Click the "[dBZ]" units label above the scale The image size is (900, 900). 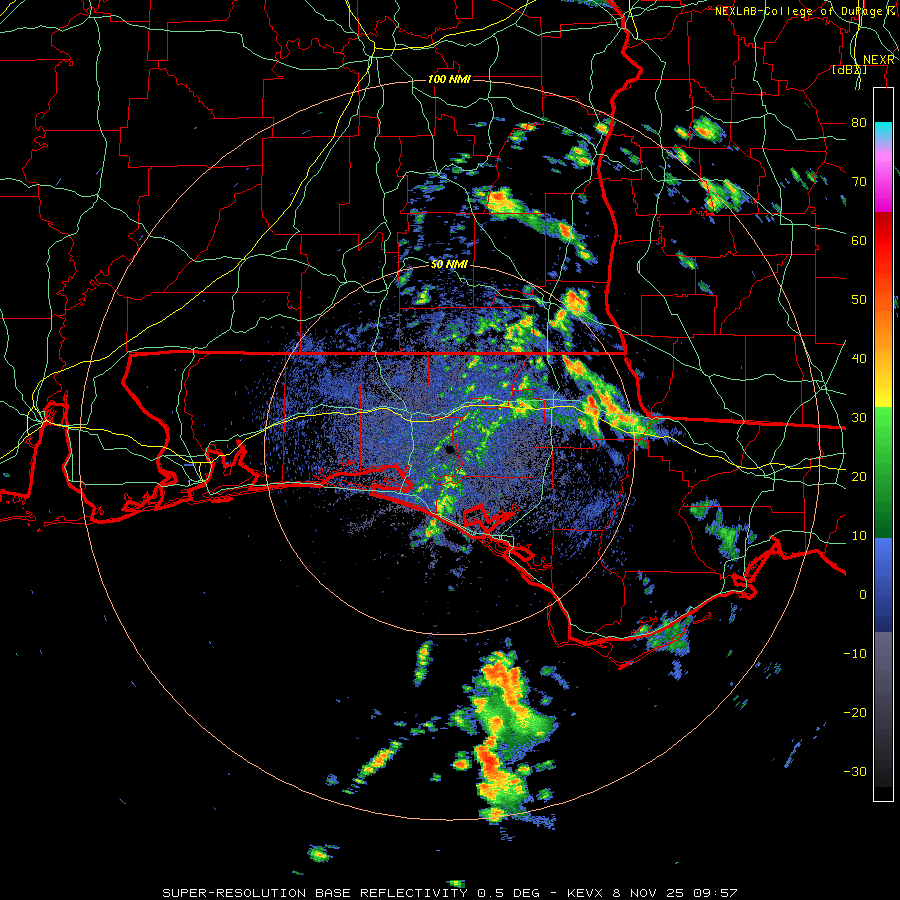tap(849, 70)
